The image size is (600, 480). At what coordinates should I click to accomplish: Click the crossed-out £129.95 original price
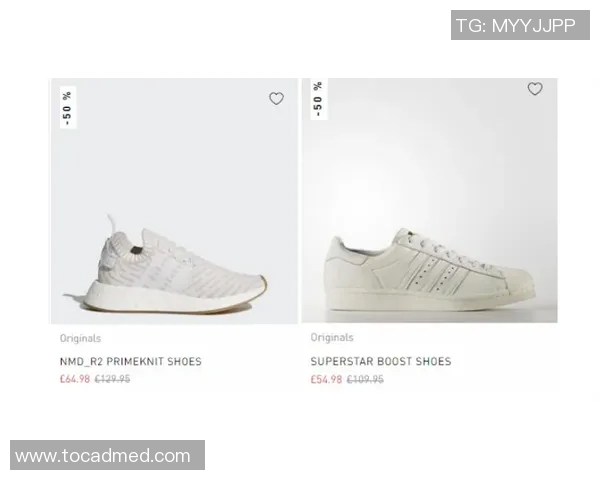point(112,379)
